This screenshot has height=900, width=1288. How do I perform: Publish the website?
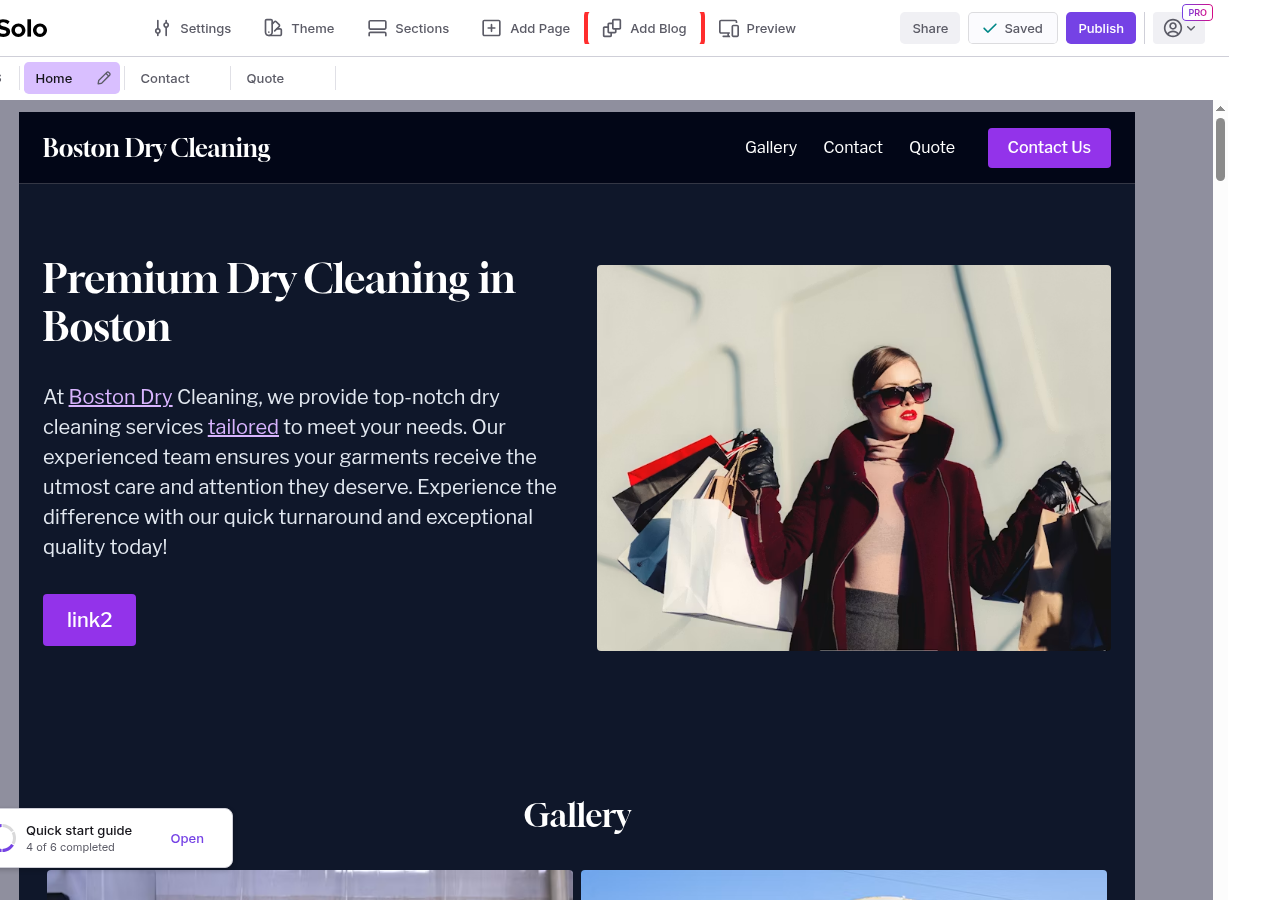pyautogui.click(x=1101, y=28)
